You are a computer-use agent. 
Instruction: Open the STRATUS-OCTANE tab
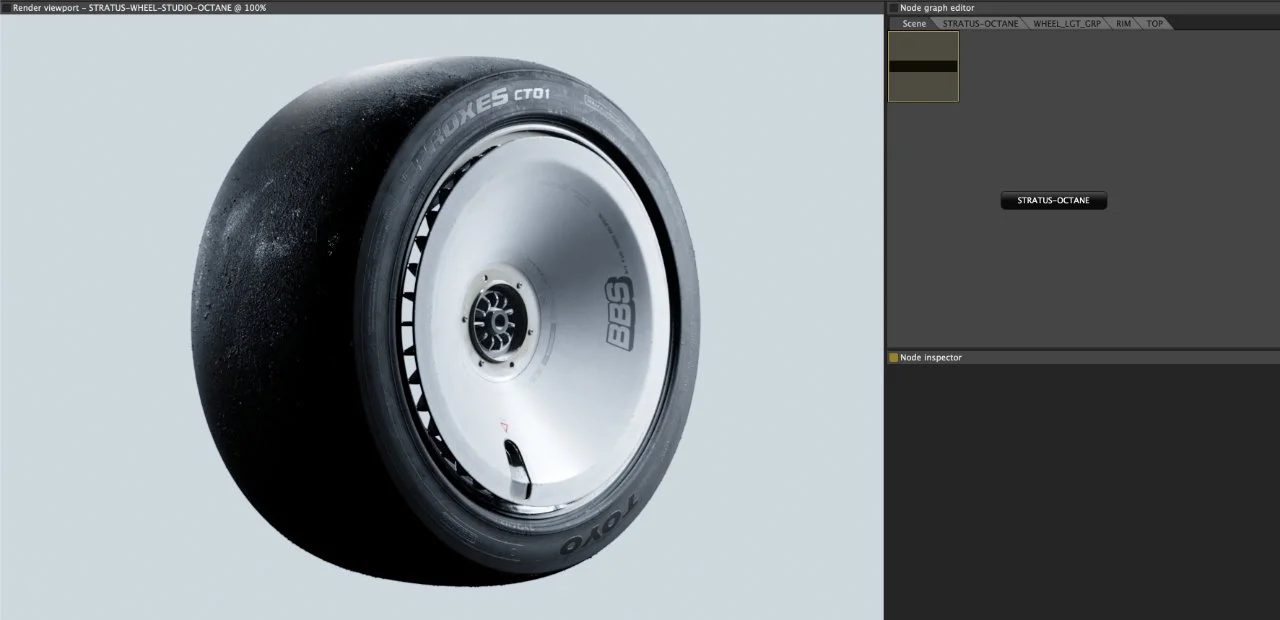pos(980,23)
